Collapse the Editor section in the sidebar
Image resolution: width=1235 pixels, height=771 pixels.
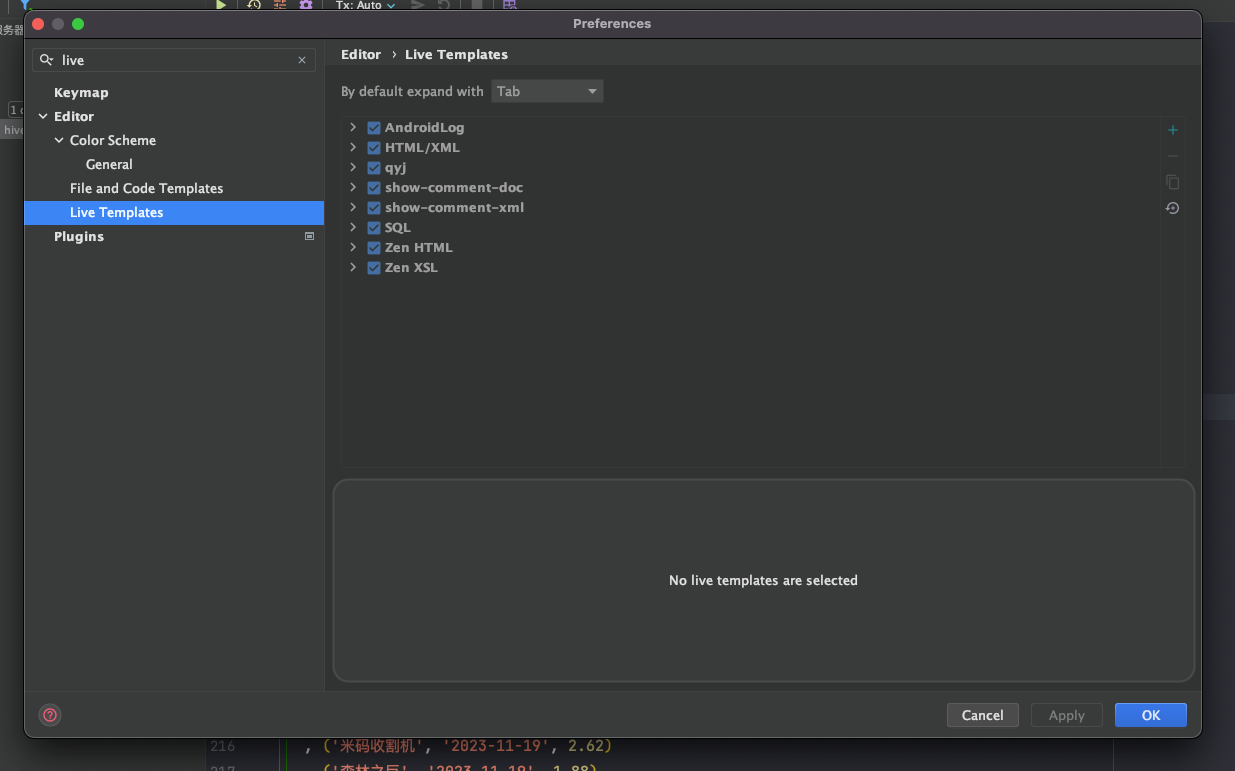(x=43, y=117)
